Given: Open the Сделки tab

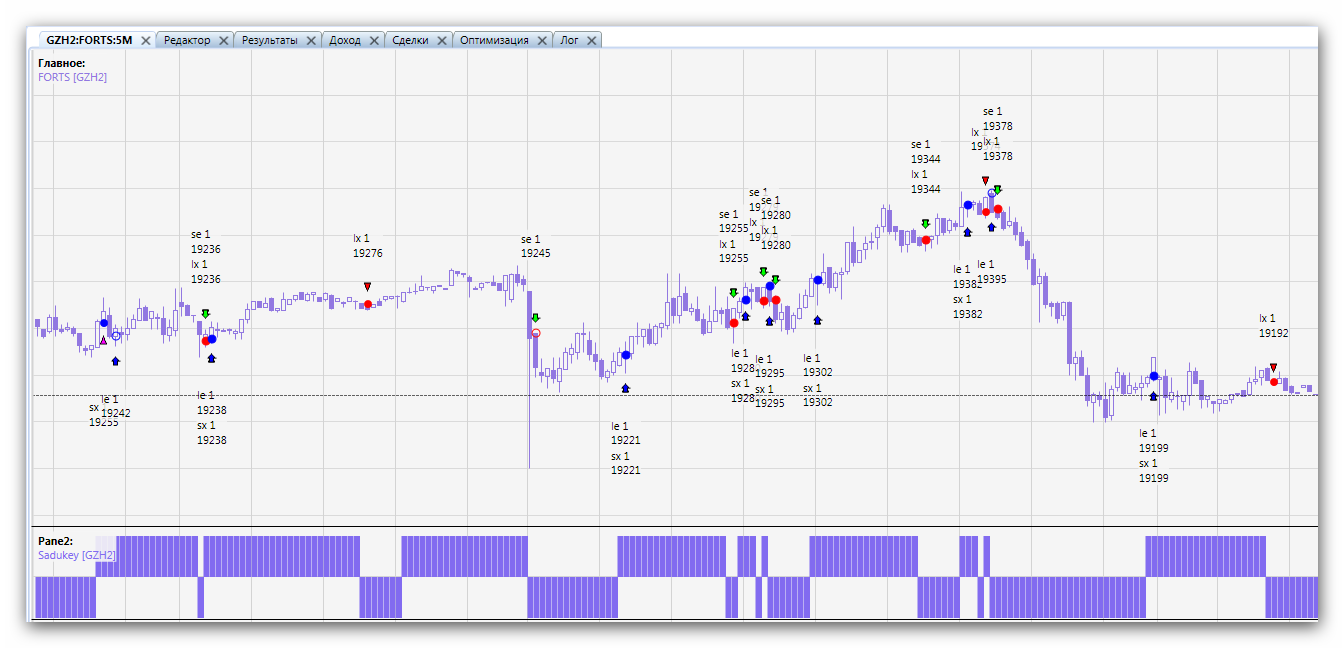Looking at the screenshot, I should [411, 40].
